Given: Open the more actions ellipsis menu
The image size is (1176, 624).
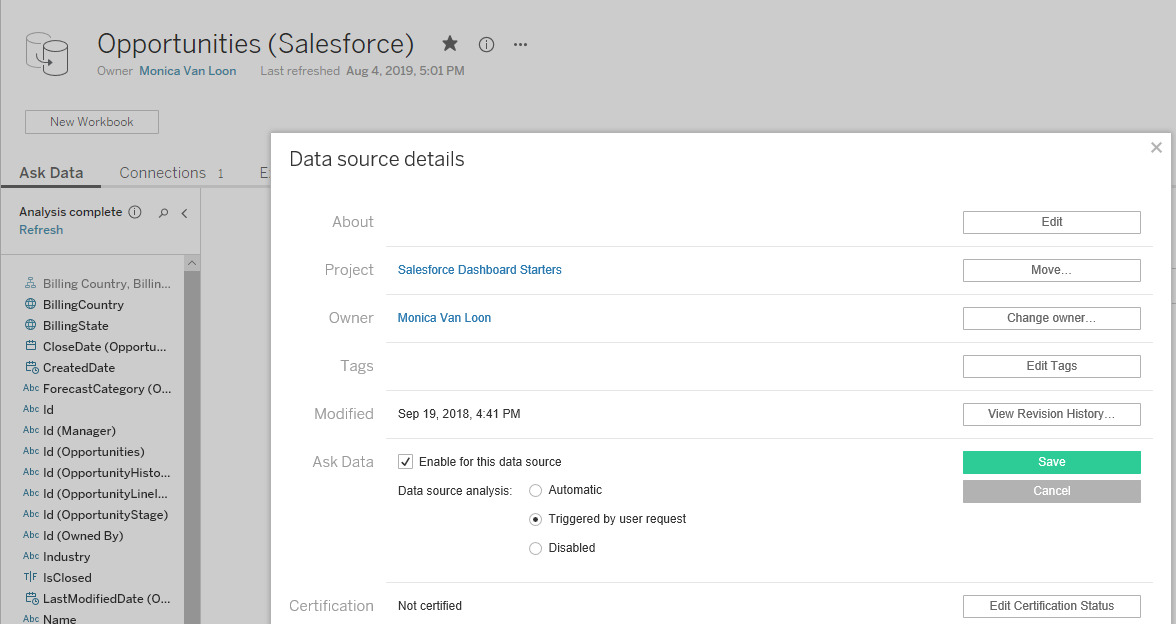Looking at the screenshot, I should pyautogui.click(x=519, y=44).
